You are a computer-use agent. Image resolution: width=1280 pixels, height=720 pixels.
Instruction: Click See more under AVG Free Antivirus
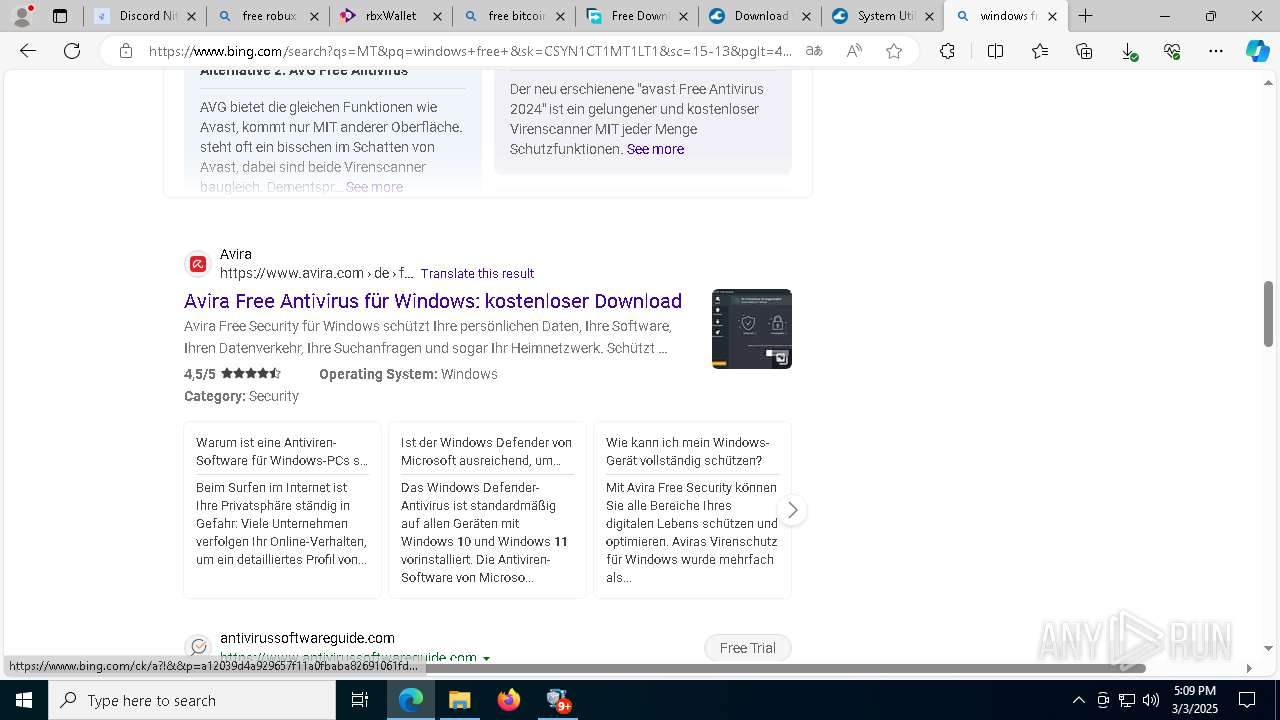coord(374,187)
